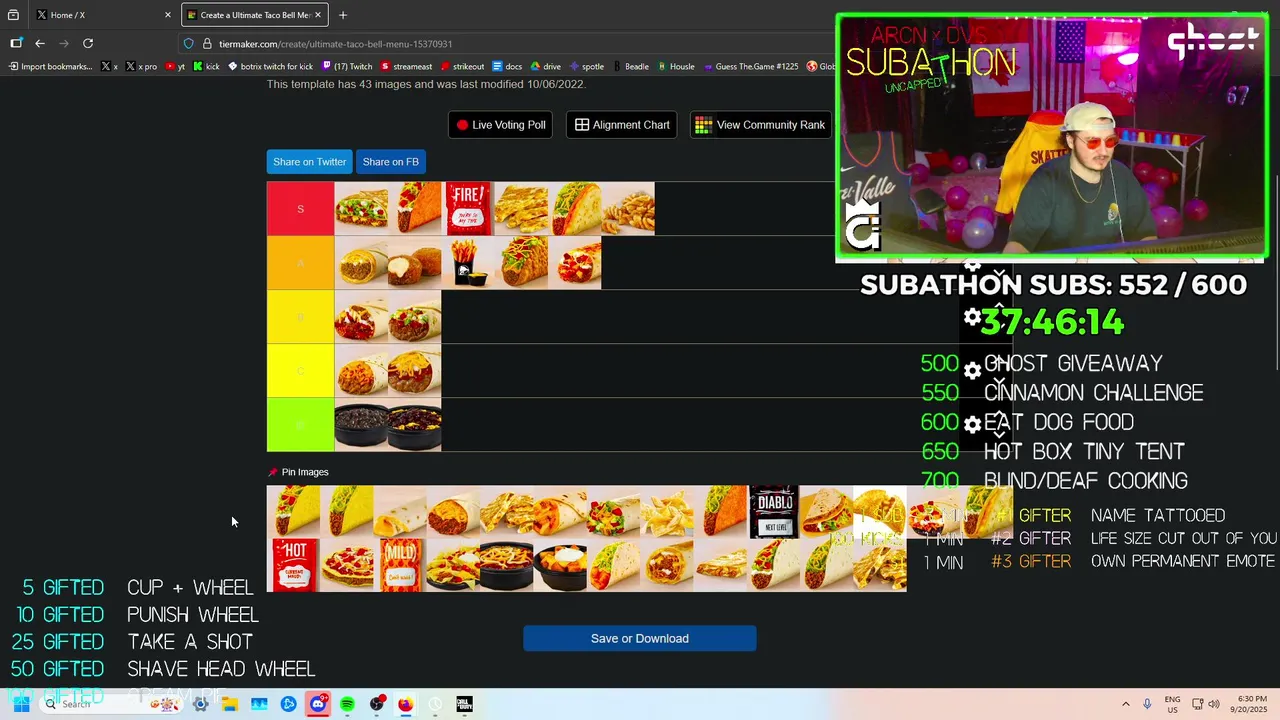The width and height of the screenshot is (1280, 720).
Task: Open the docs bookmark
Action: (x=508, y=67)
